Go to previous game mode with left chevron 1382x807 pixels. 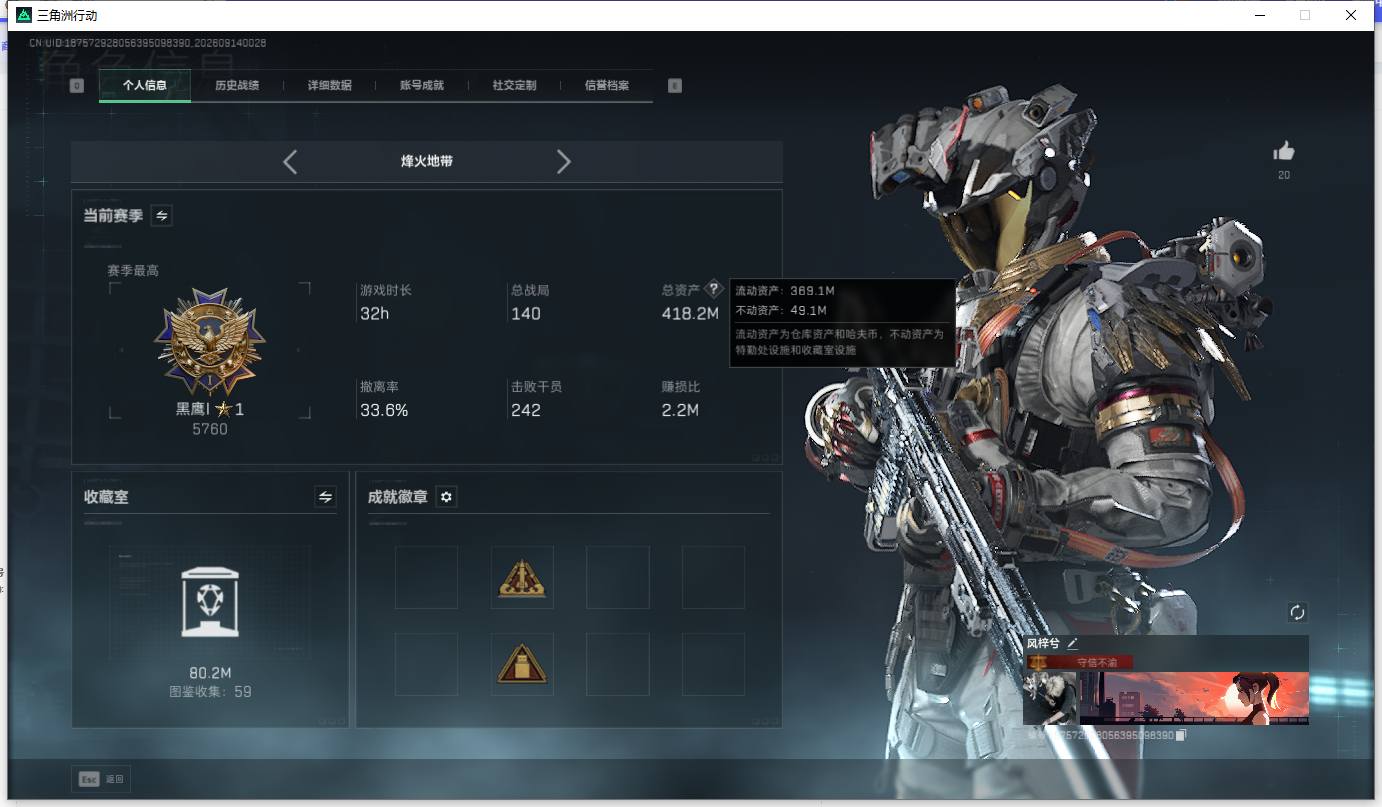click(290, 161)
